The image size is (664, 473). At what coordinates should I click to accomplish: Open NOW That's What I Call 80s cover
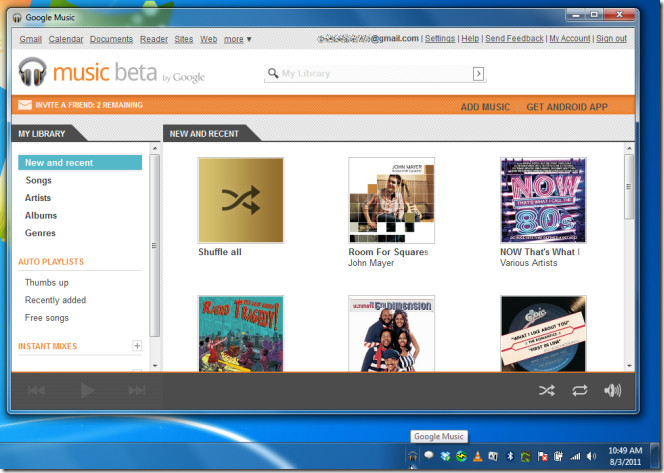coord(543,200)
